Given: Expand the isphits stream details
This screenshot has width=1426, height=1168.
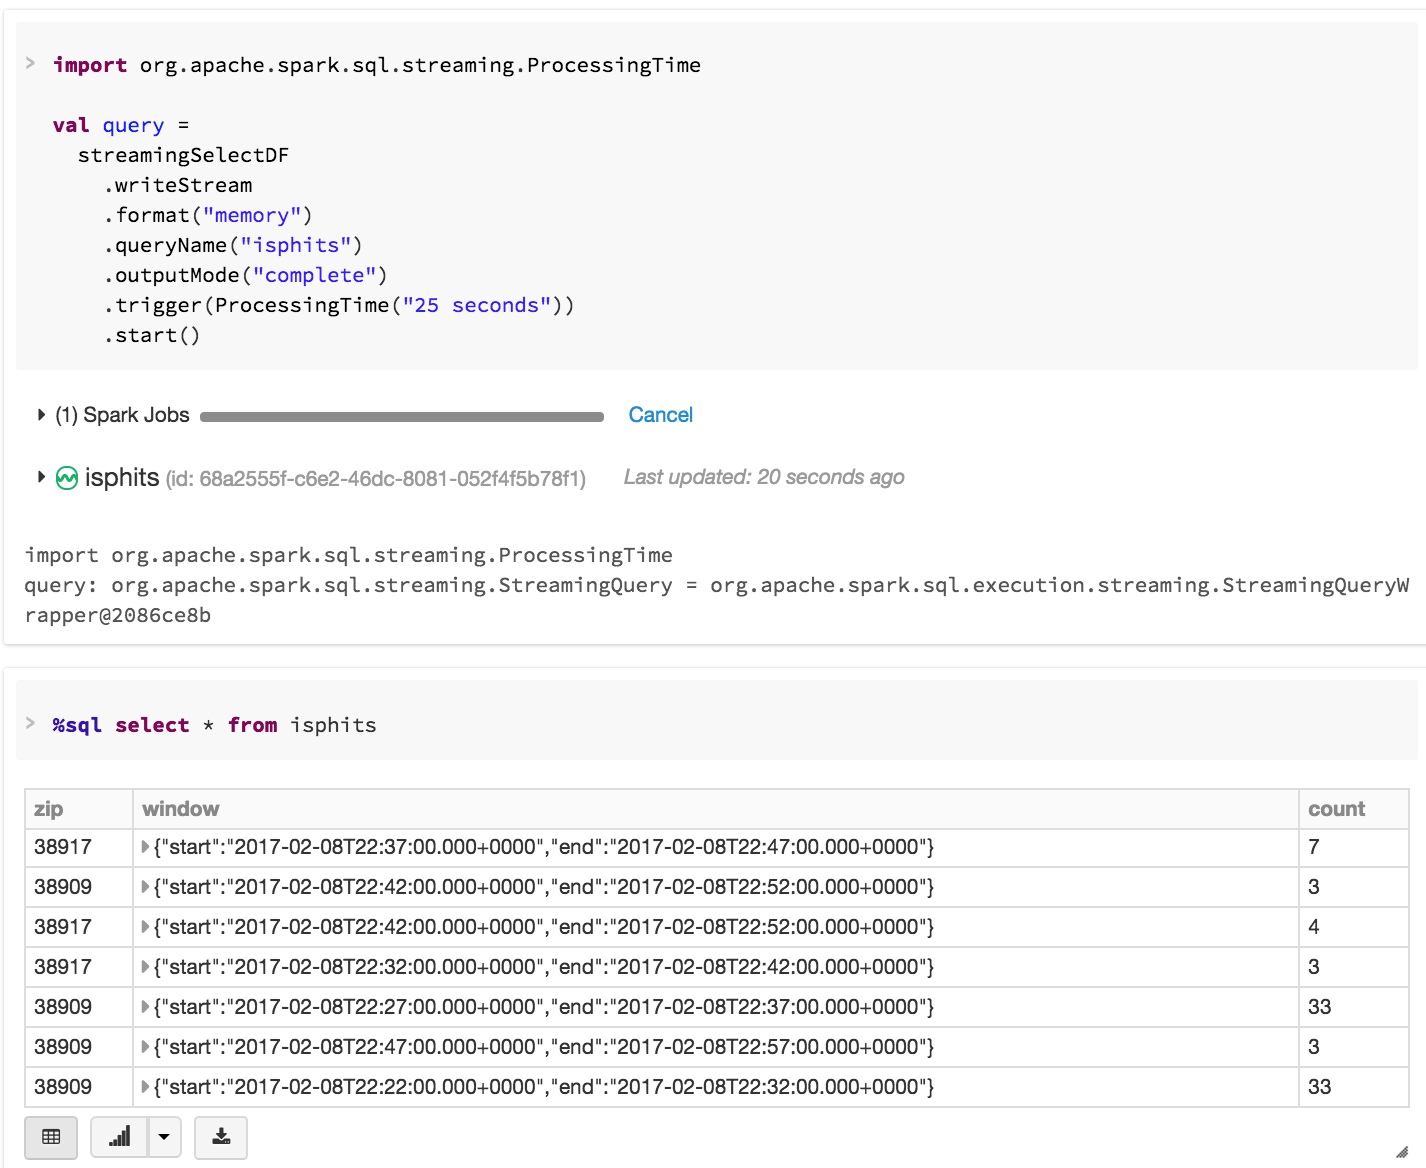Looking at the screenshot, I should click(41, 477).
